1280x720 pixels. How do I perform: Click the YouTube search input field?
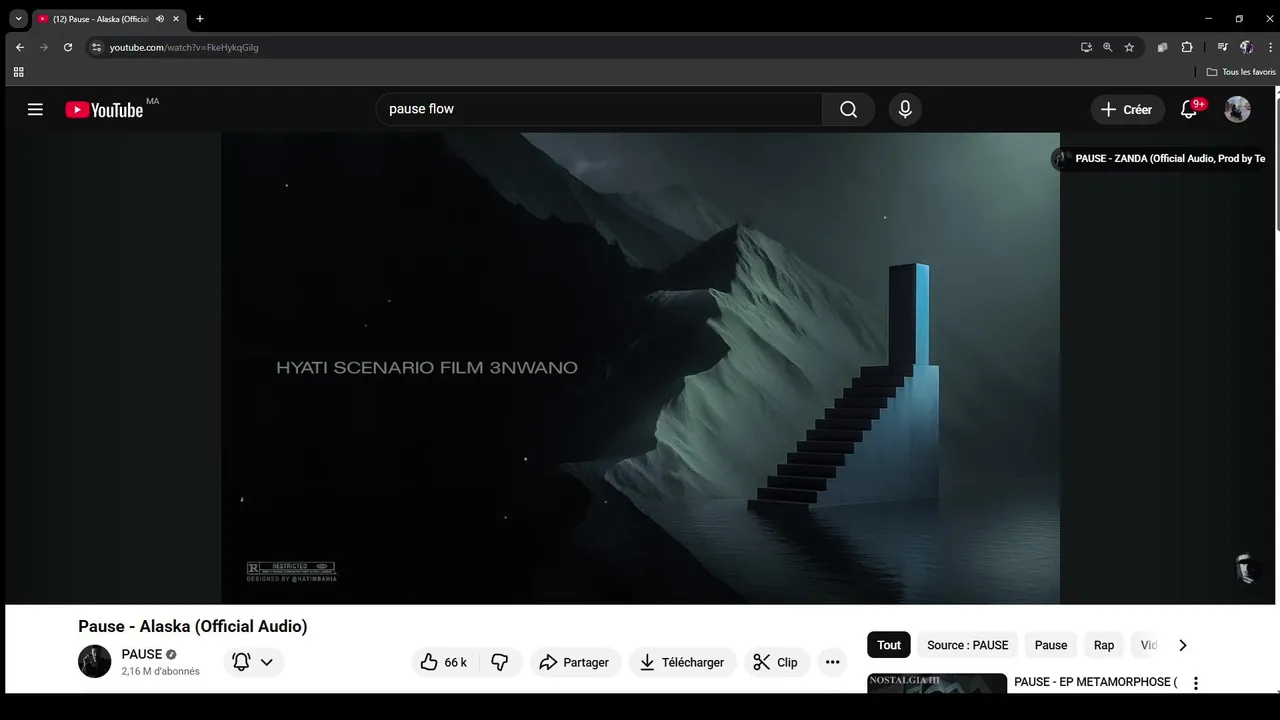[x=598, y=109]
